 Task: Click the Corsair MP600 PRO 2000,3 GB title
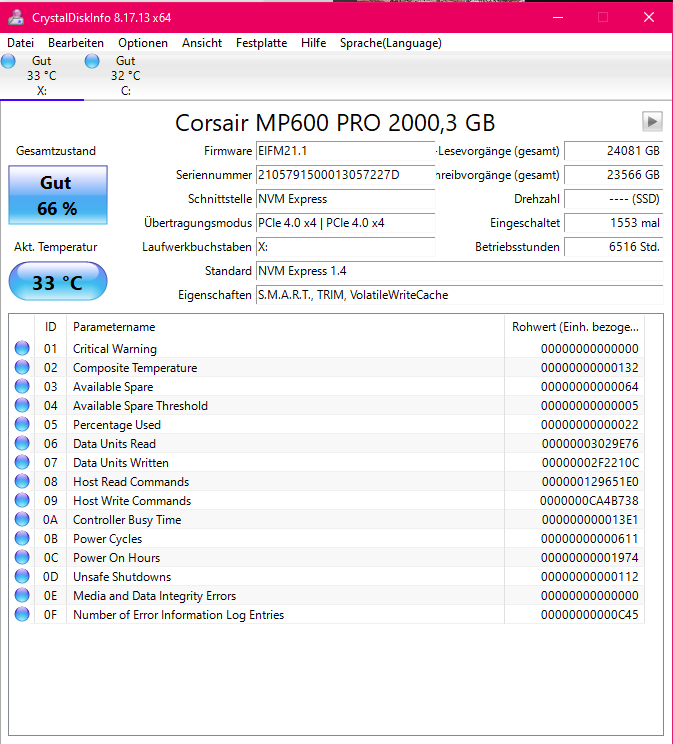pyautogui.click(x=335, y=123)
